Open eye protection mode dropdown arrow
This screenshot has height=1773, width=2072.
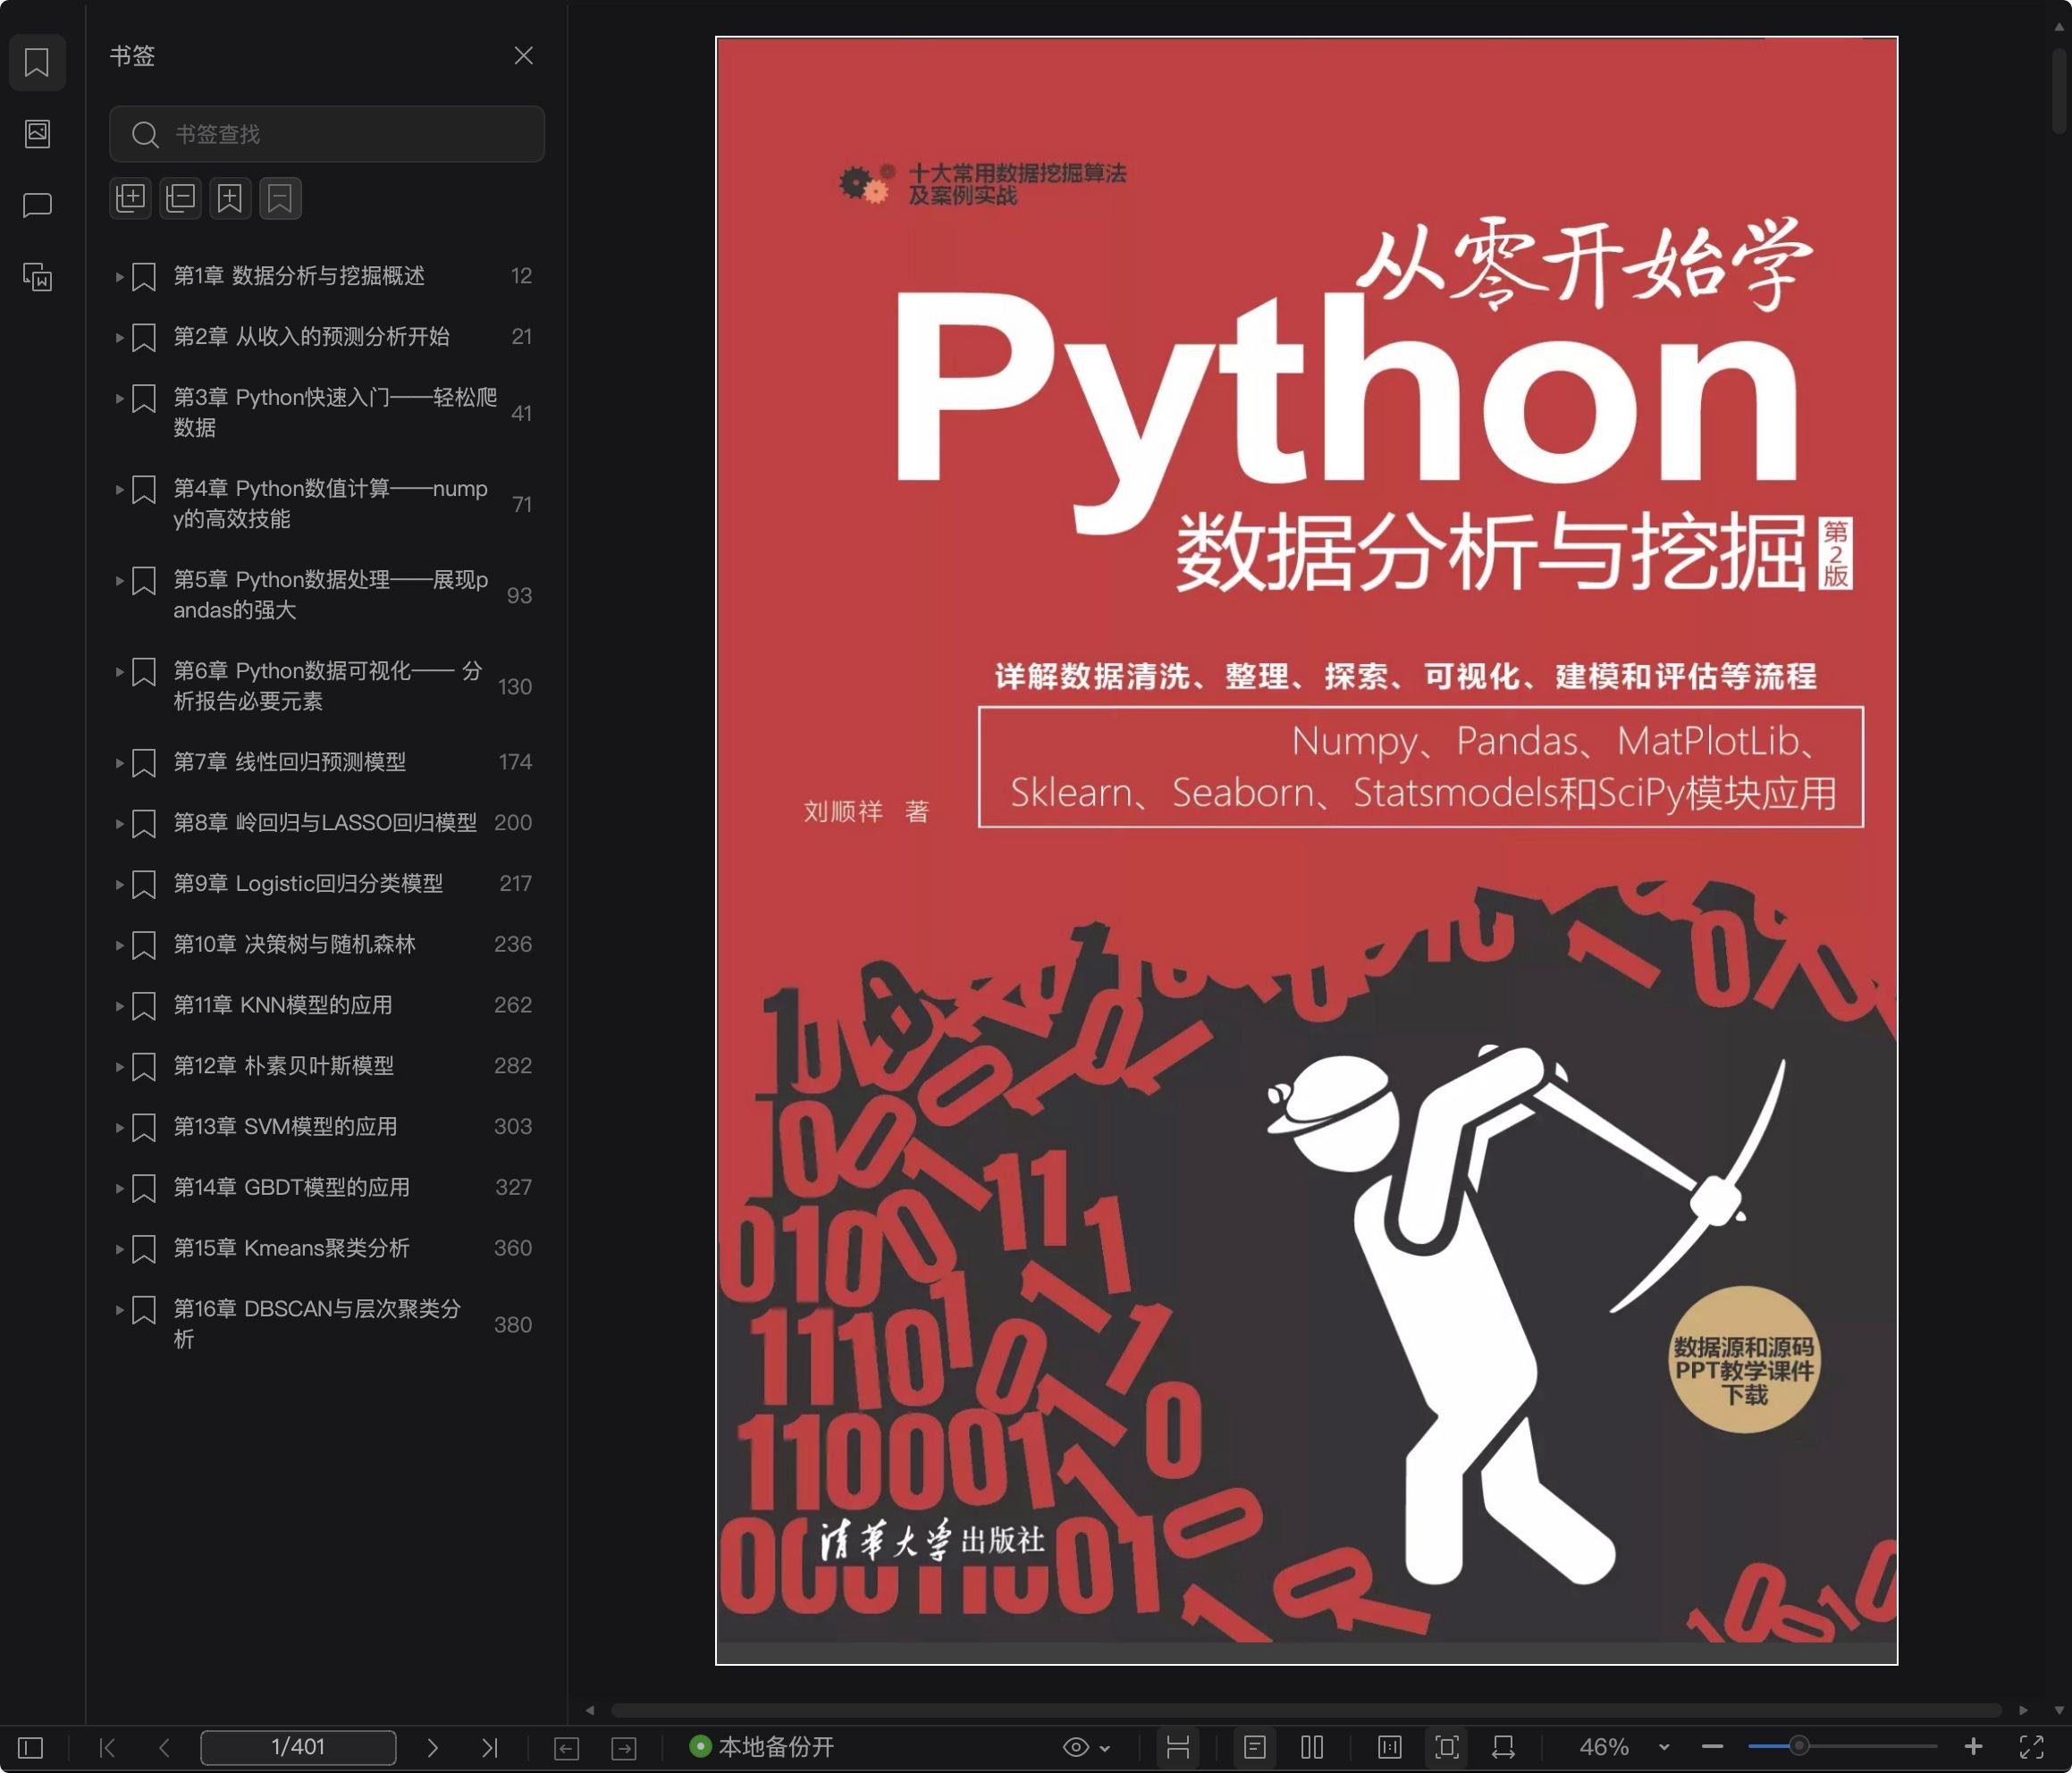tap(1105, 1748)
